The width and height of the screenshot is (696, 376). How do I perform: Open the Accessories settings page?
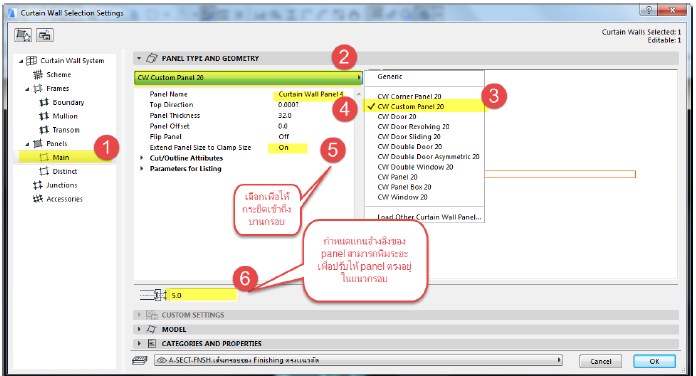(64, 199)
